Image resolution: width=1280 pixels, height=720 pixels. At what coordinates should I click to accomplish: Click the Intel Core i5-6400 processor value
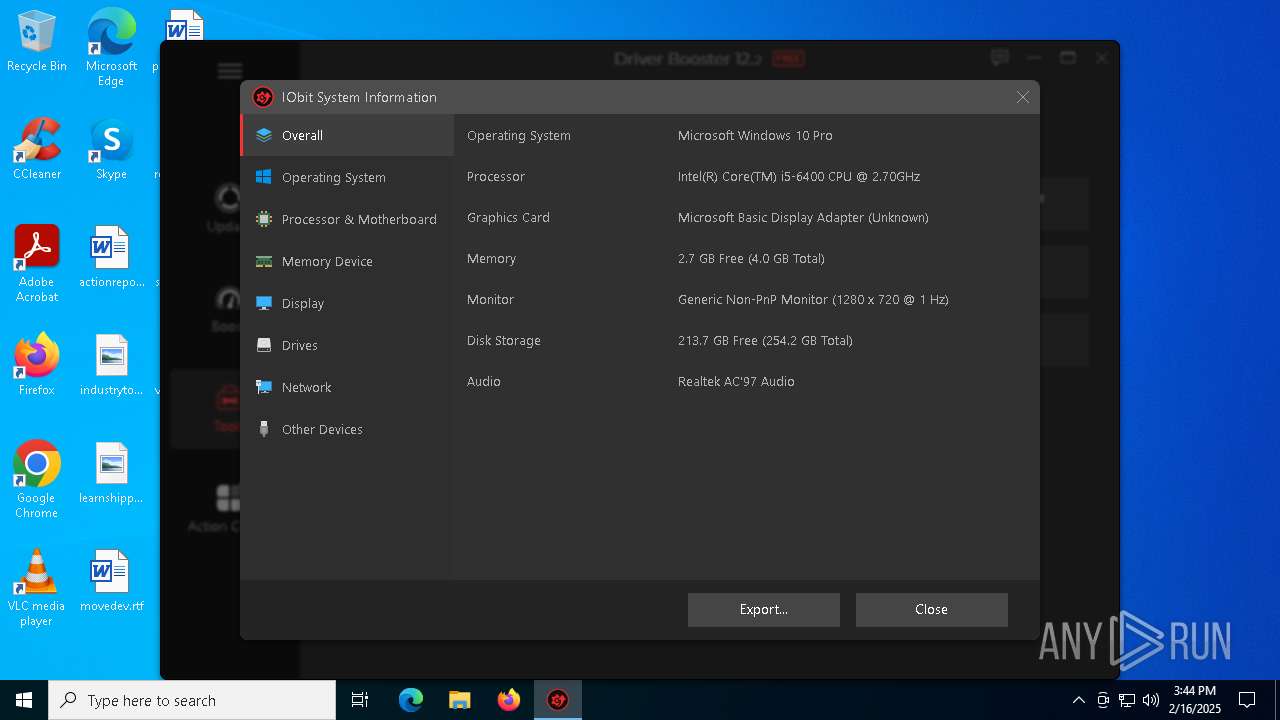click(x=799, y=176)
